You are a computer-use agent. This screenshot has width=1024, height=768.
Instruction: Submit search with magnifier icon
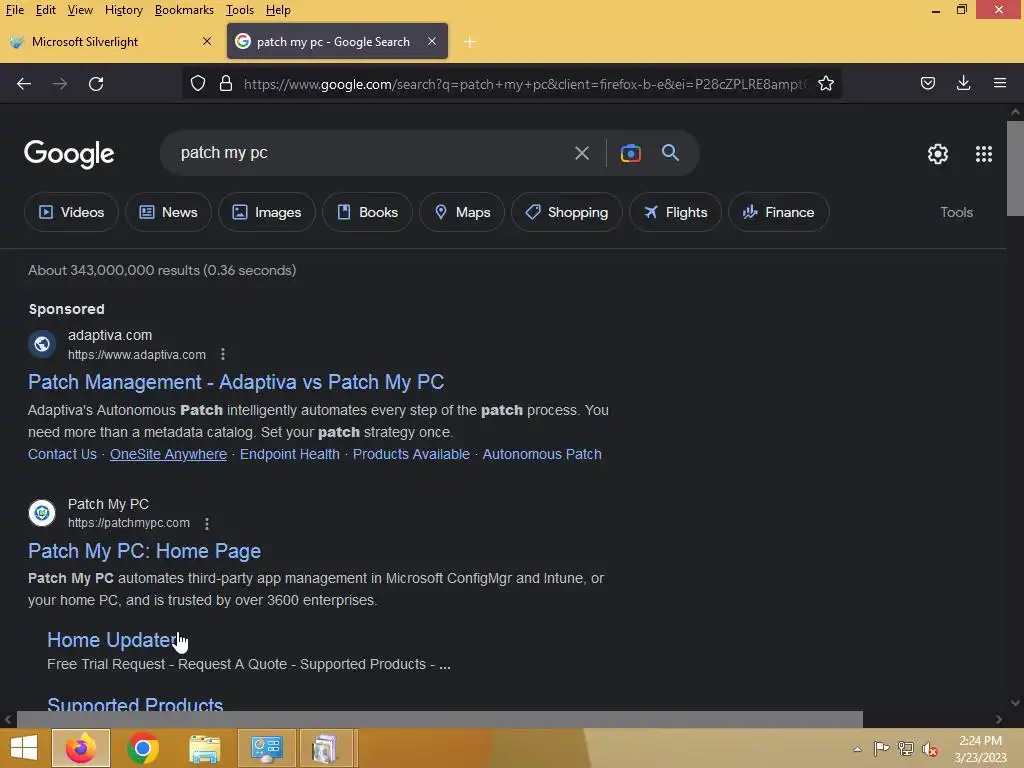[671, 153]
